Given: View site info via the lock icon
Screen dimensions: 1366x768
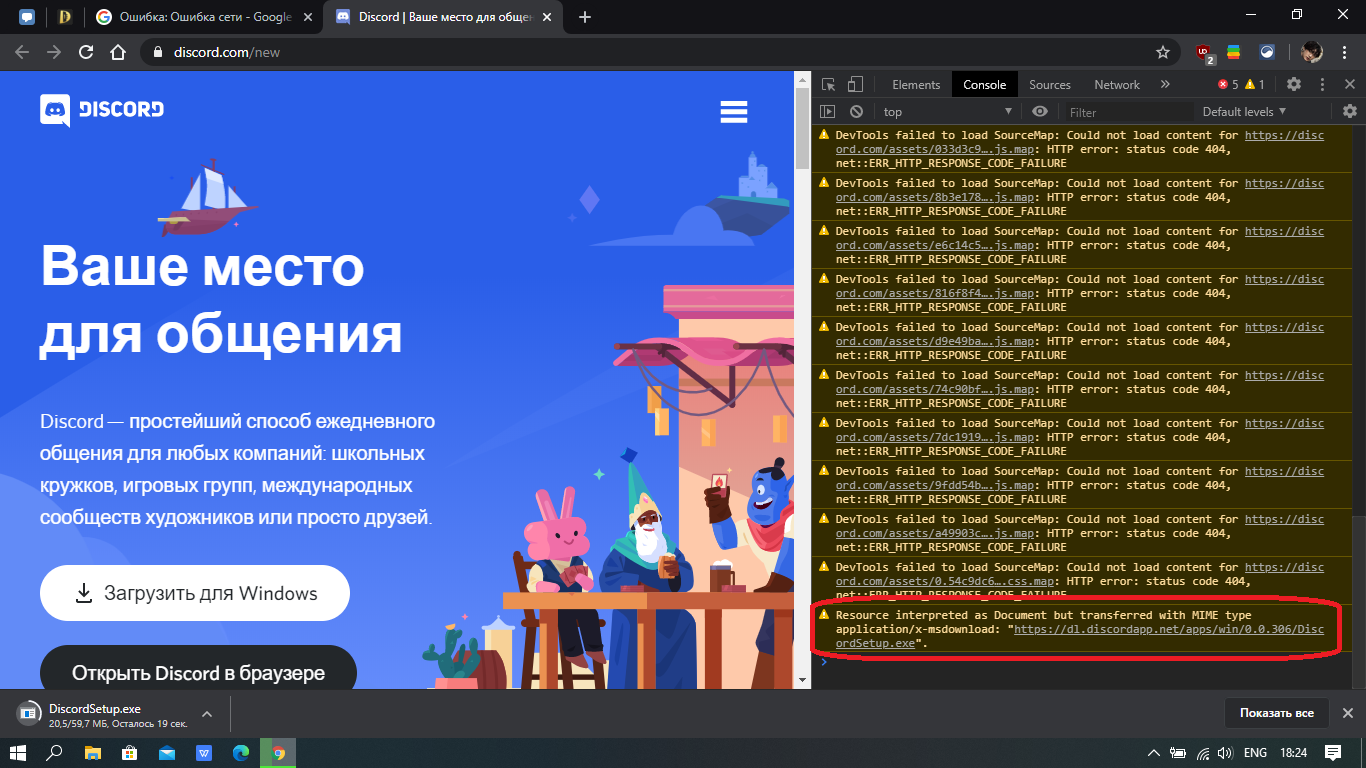Looking at the screenshot, I should click(156, 52).
